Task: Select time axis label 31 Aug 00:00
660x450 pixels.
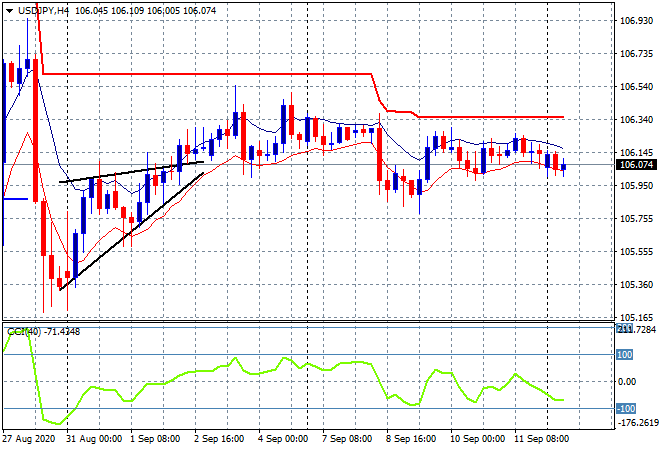Action: [x=94, y=439]
